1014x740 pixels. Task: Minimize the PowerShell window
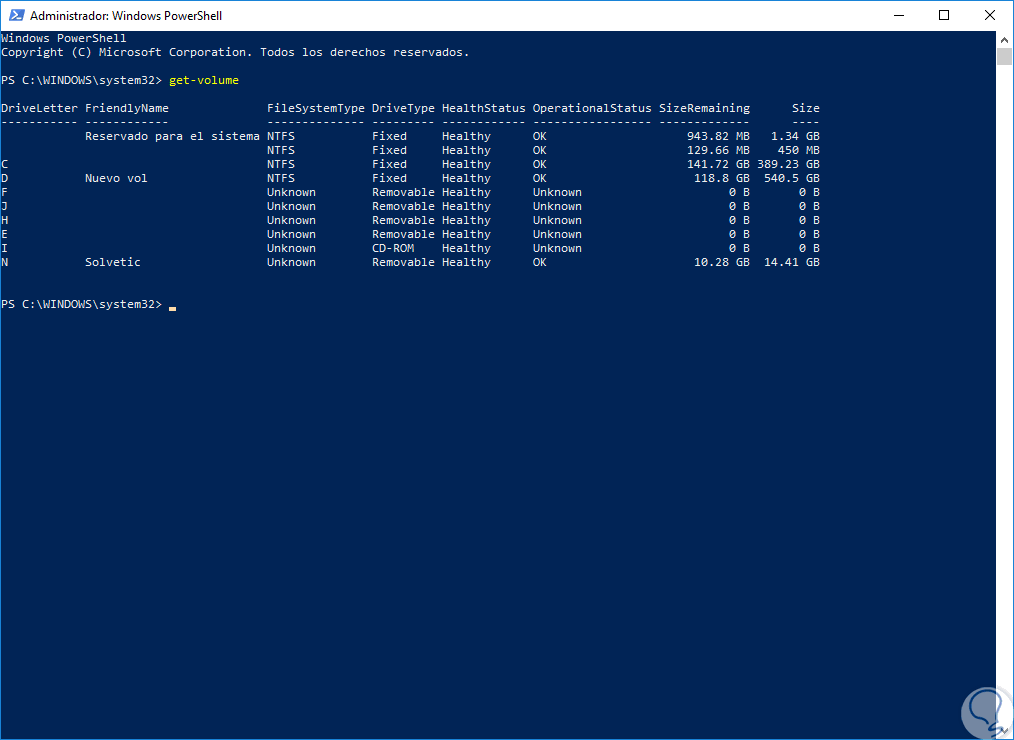tap(896, 16)
